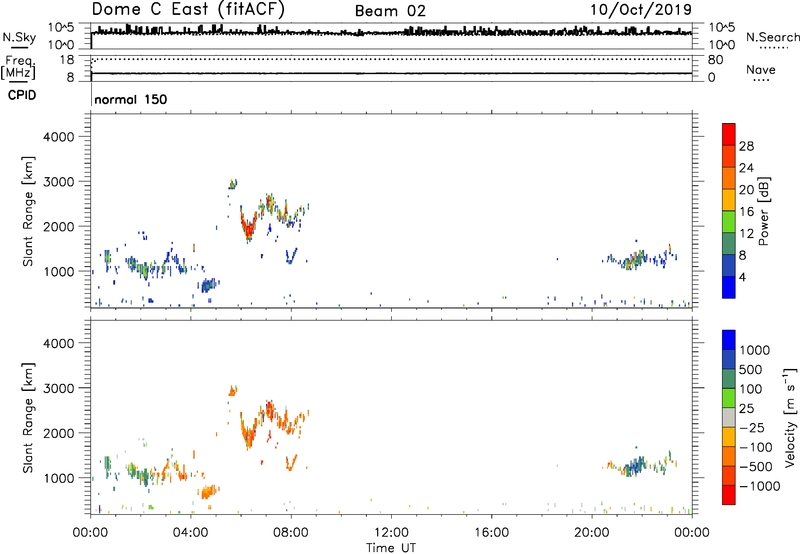Click the 'Velocity [m s-1]' color bar label
800x554 pixels.
coord(790,417)
